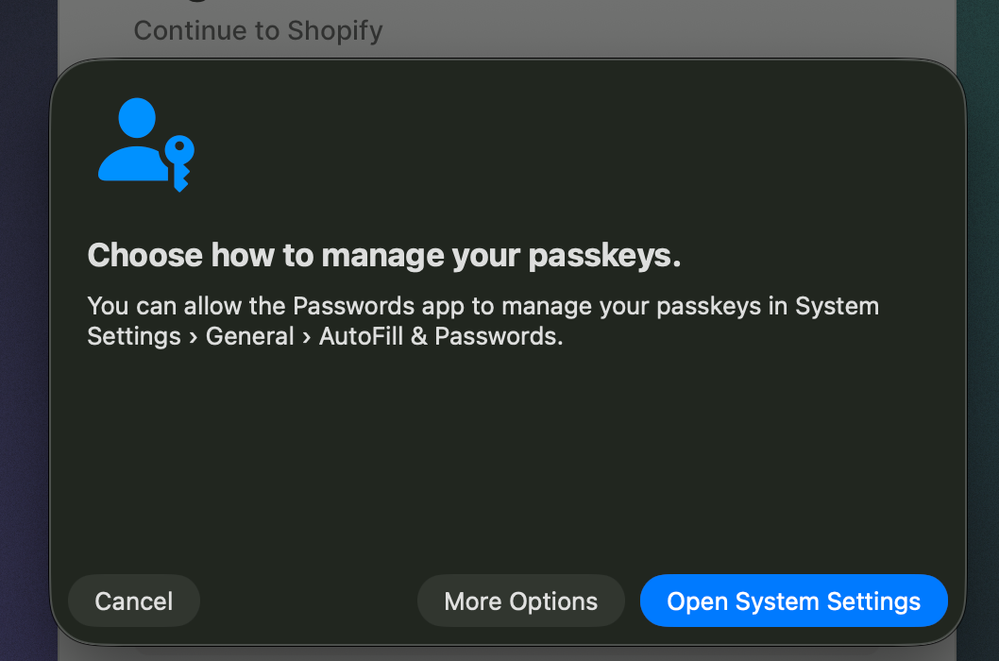Click the gray window strip below the dialog
This screenshot has width=999, height=661.
500,653
